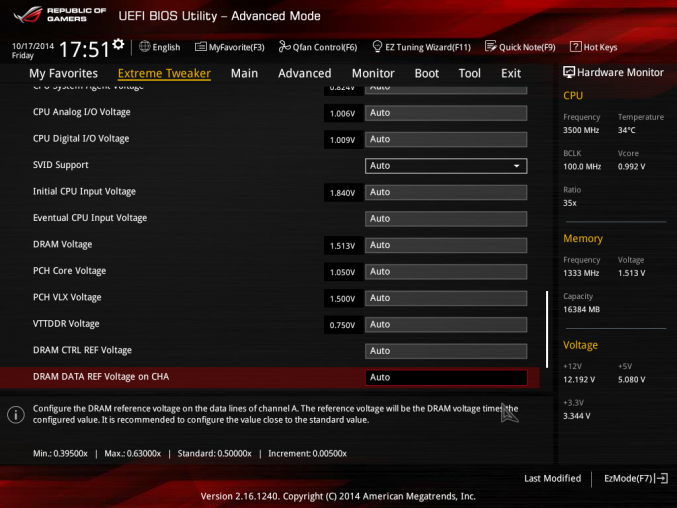Click Standard: 0.50000x hint text

[215, 454]
